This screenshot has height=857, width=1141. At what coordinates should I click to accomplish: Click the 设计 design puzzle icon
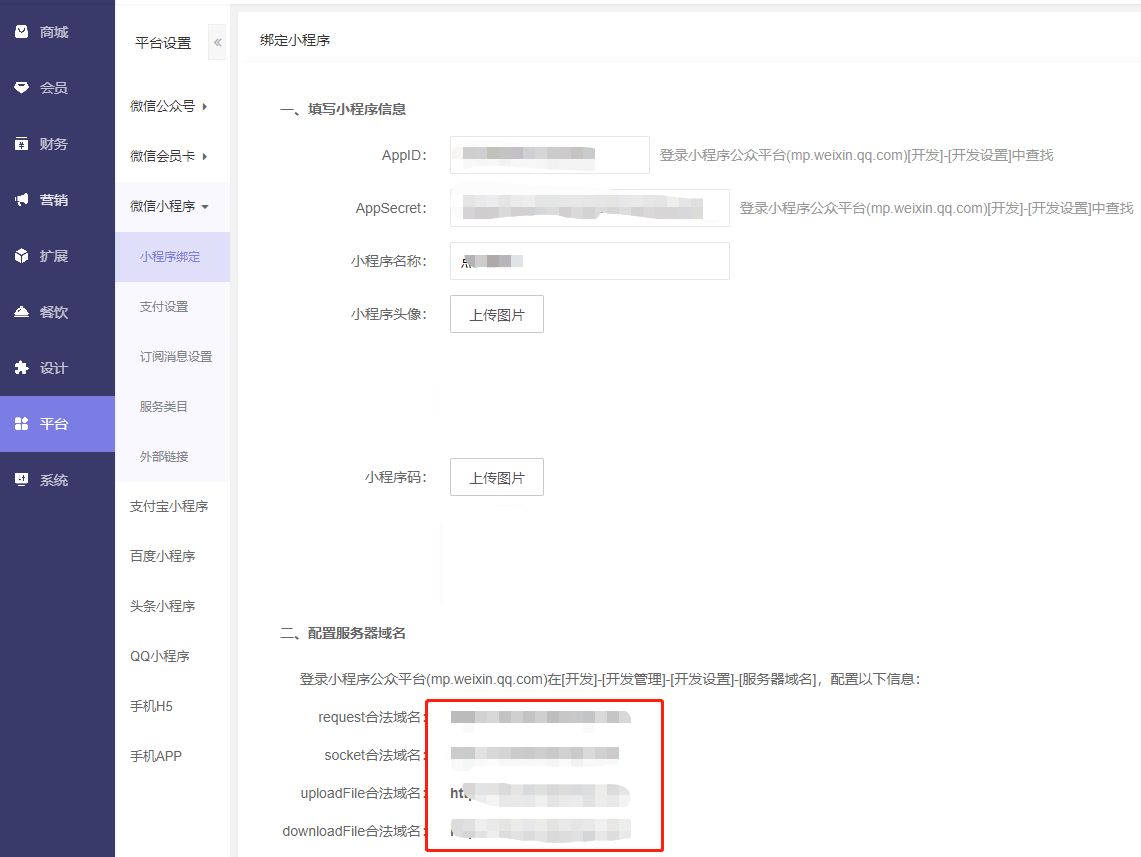coord(21,368)
